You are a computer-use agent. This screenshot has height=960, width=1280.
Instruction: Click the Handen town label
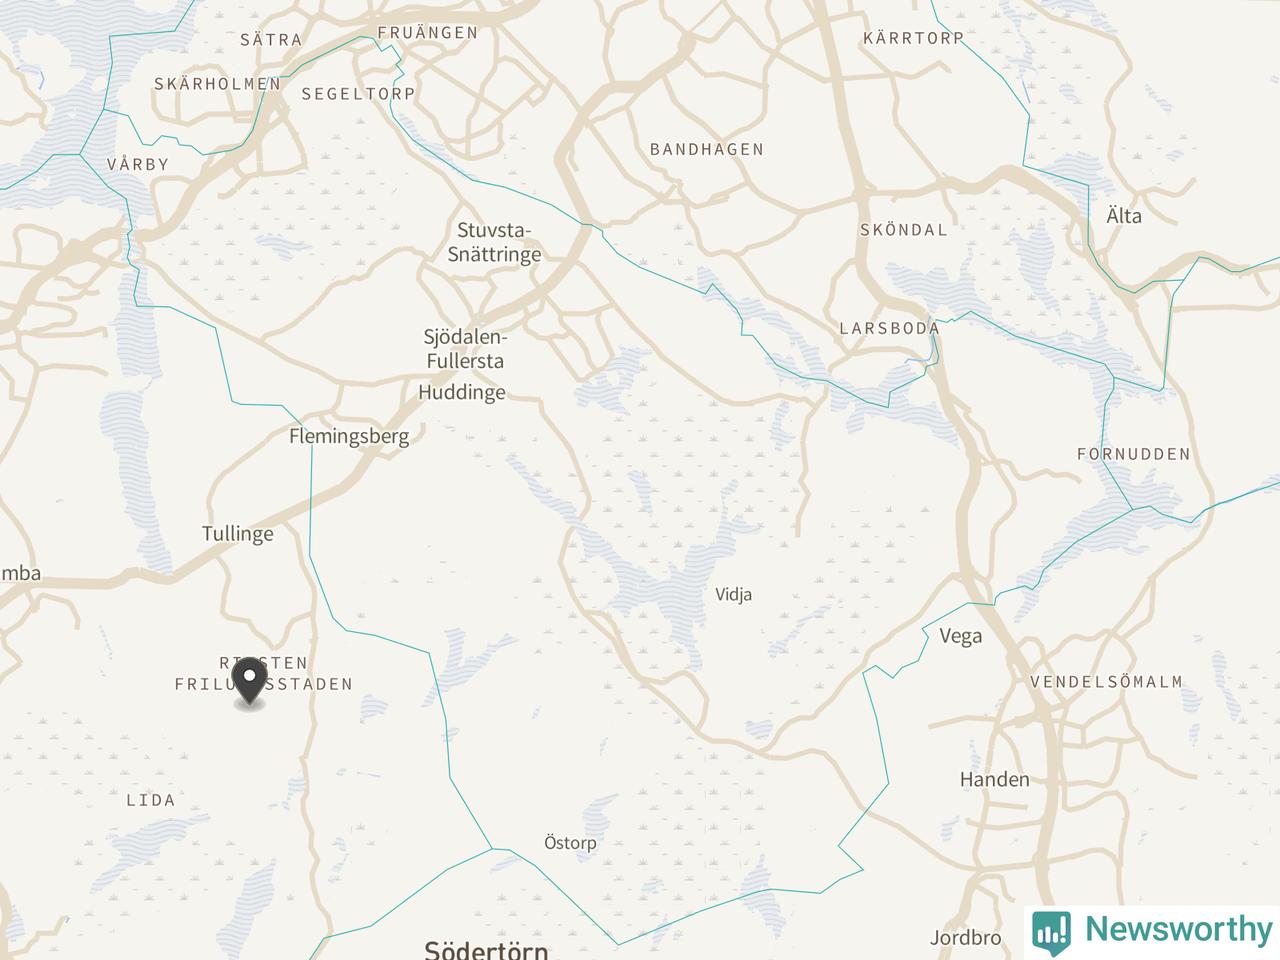click(995, 779)
